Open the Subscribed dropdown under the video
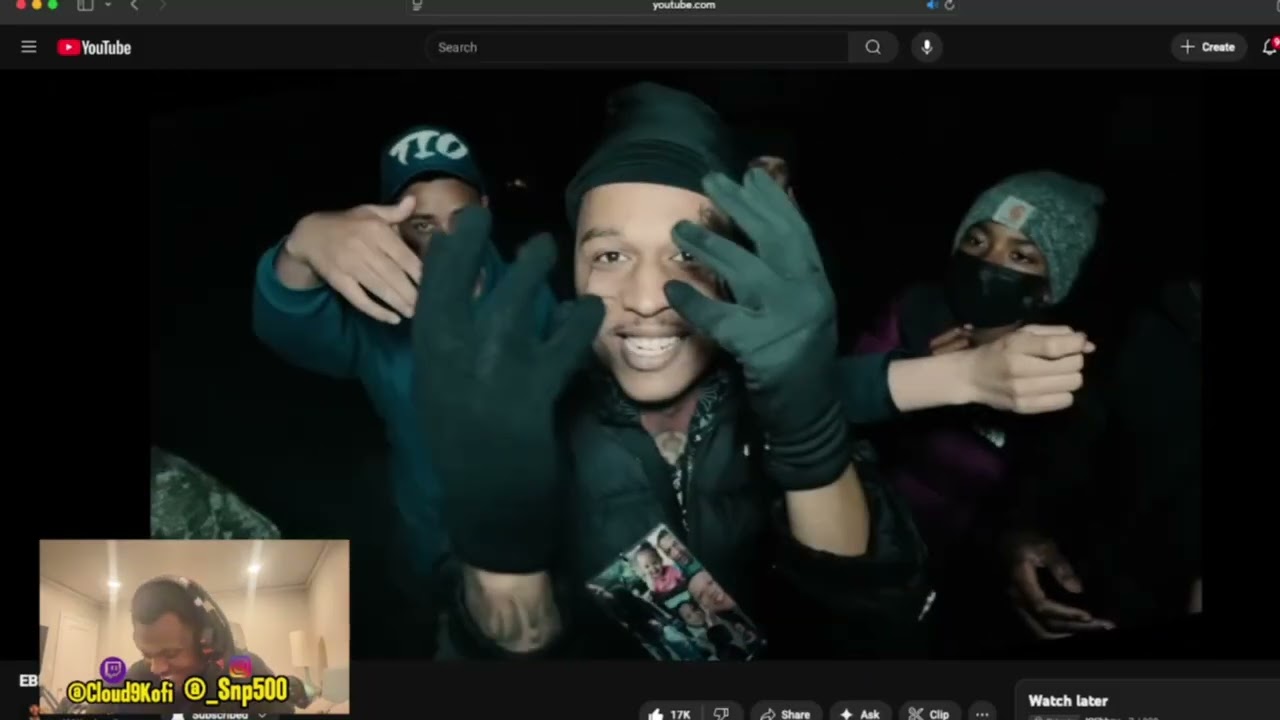The height and width of the screenshot is (720, 1280). [220, 715]
